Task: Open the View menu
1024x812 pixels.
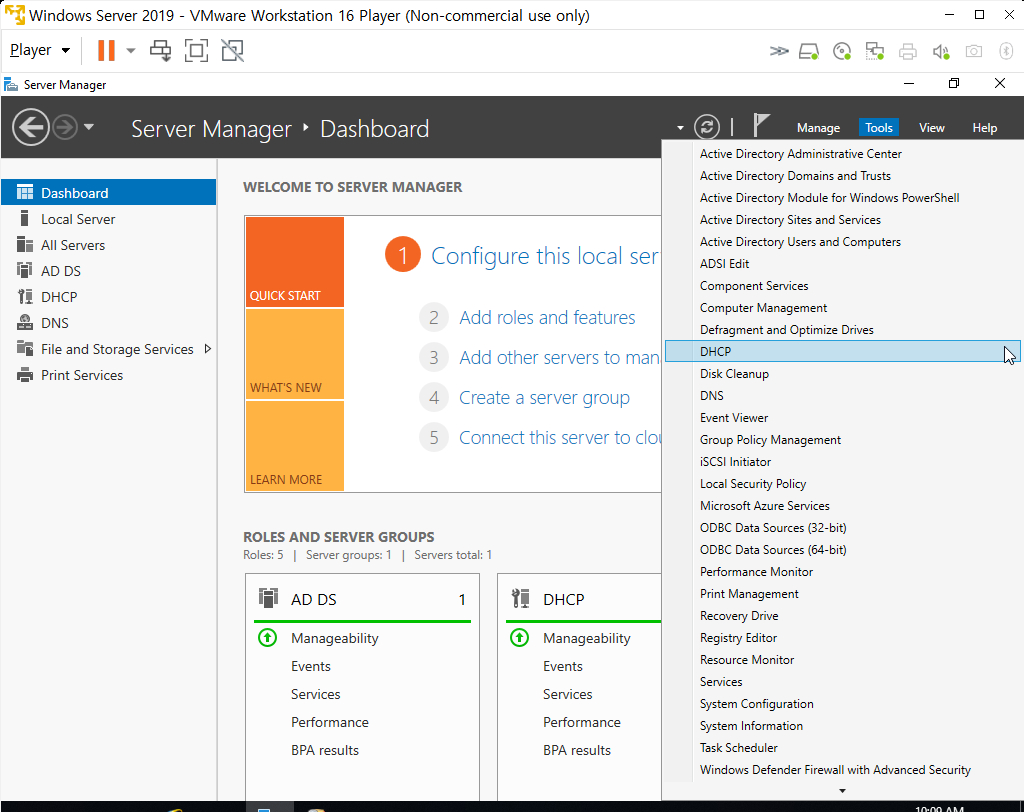Action: [931, 127]
